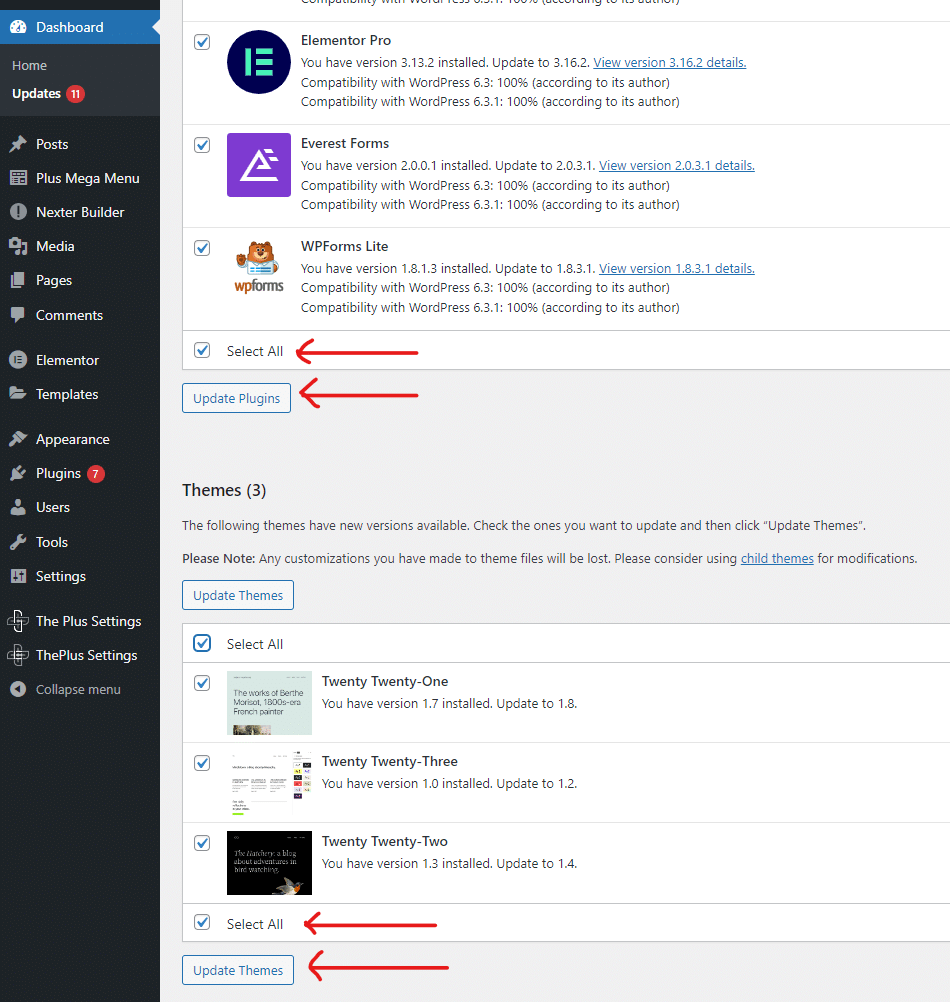Uncheck the Twenty Twenty-One theme checkbox

point(201,683)
